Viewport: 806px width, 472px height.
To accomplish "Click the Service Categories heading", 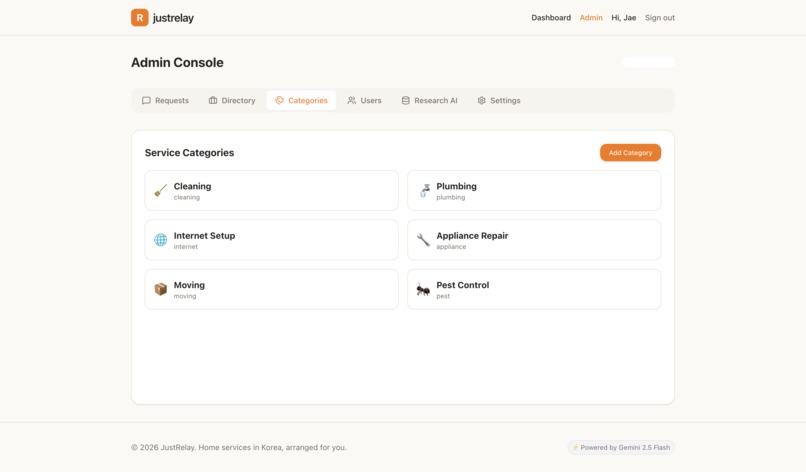I will tap(189, 153).
